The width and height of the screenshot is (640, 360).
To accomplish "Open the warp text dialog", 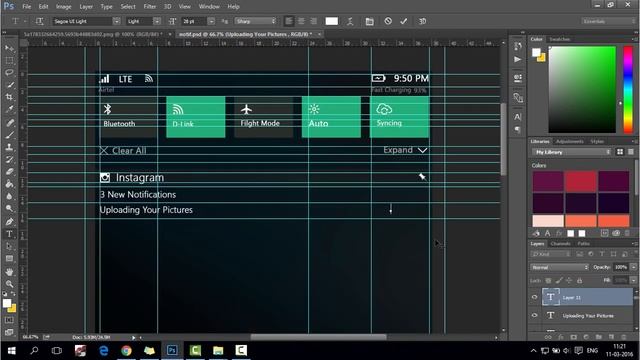I will (x=350, y=21).
